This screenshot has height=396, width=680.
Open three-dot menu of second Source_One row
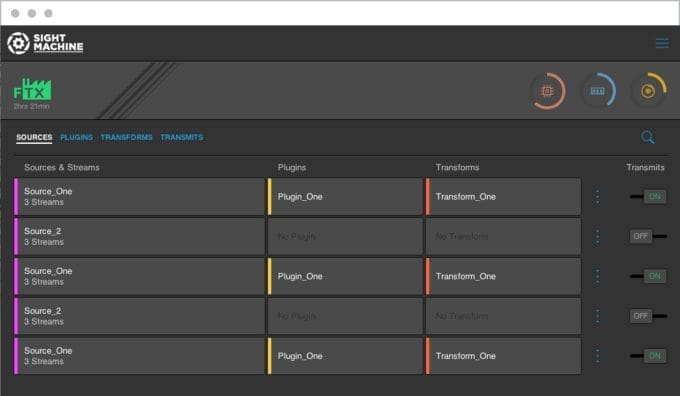tap(598, 276)
